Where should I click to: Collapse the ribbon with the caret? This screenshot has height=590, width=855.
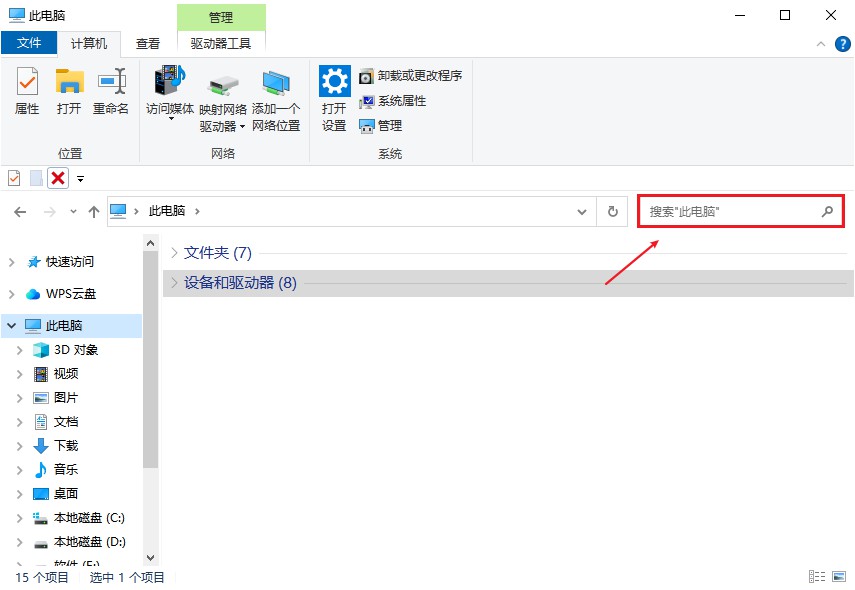(x=821, y=44)
